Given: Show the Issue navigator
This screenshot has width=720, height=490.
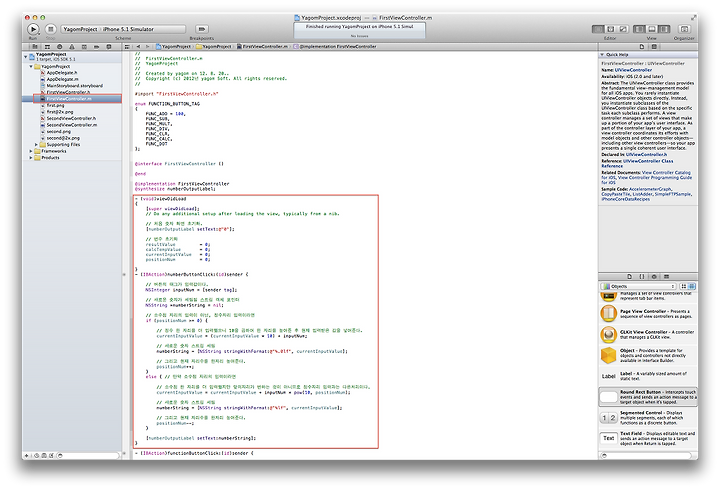Looking at the screenshot, I should pyautogui.click(x=72, y=46).
